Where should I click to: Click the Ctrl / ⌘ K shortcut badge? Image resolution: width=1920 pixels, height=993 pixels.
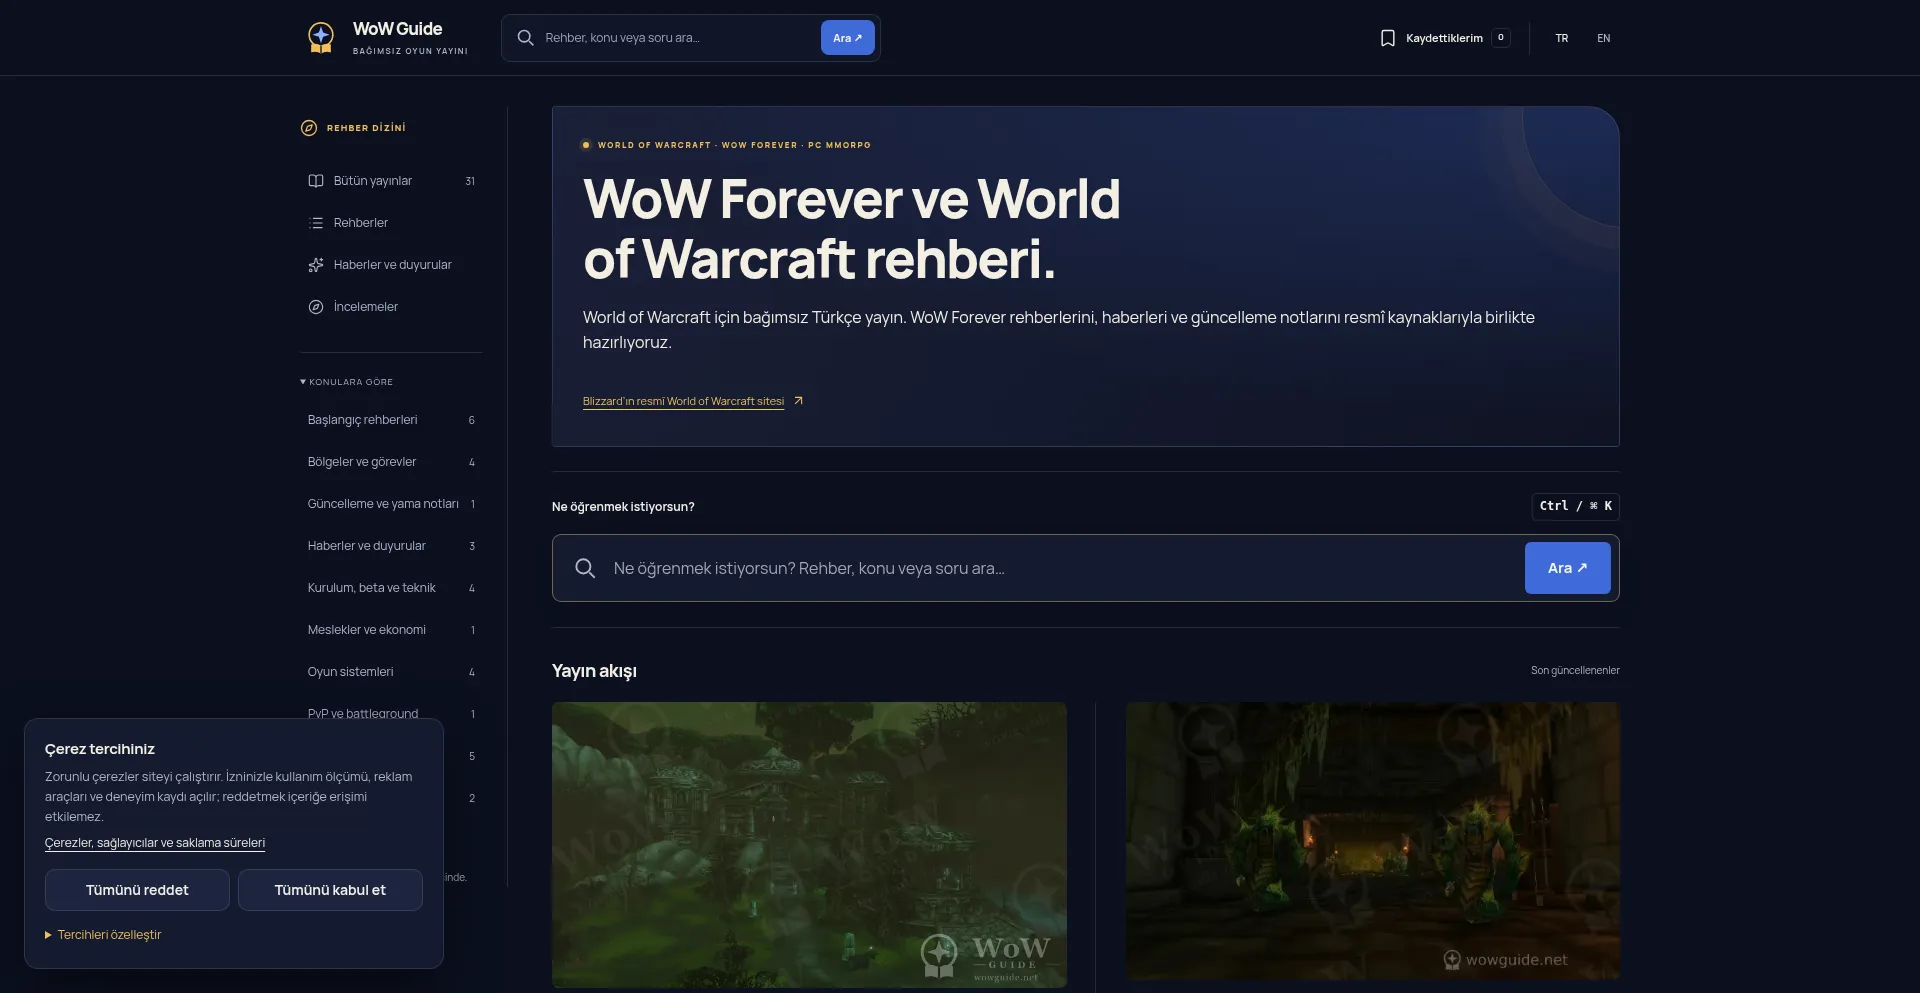[x=1575, y=506]
